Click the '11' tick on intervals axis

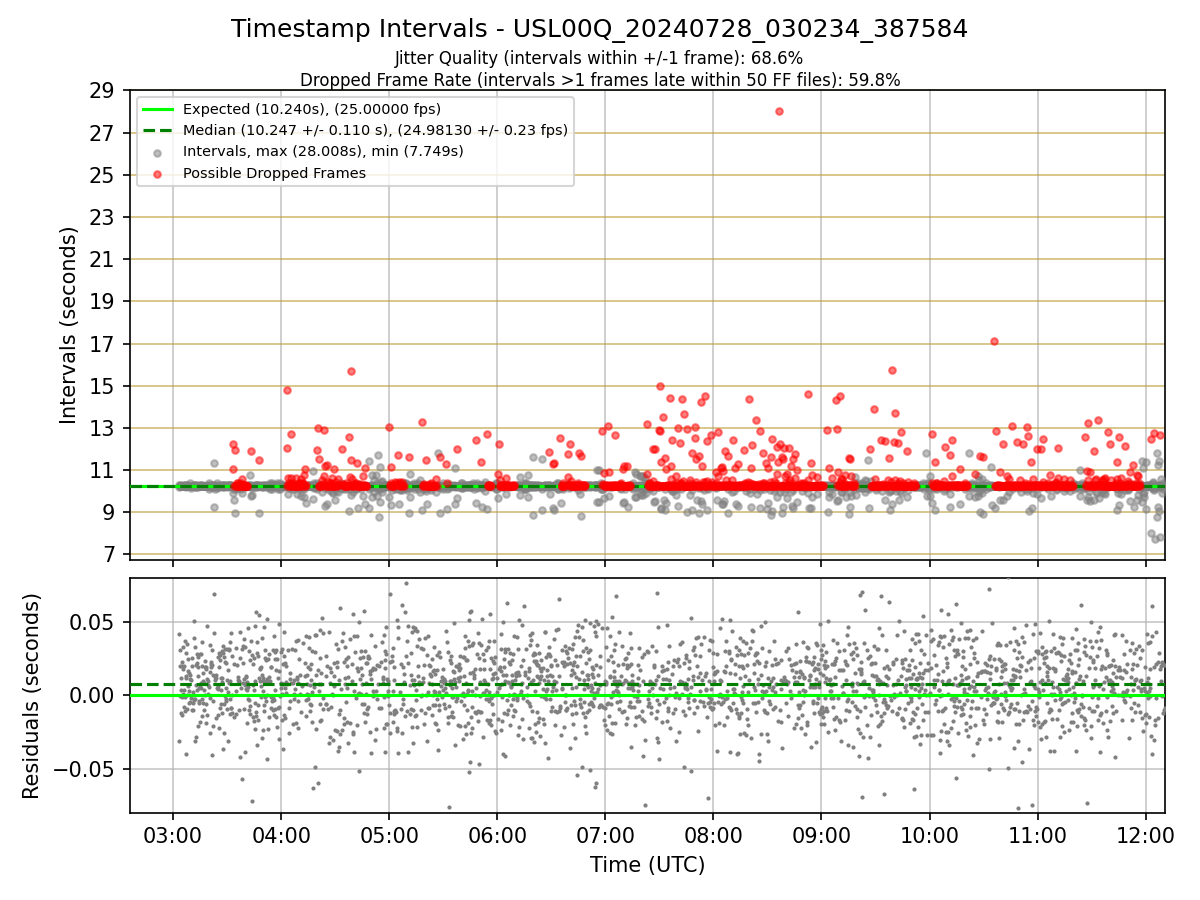point(103,470)
